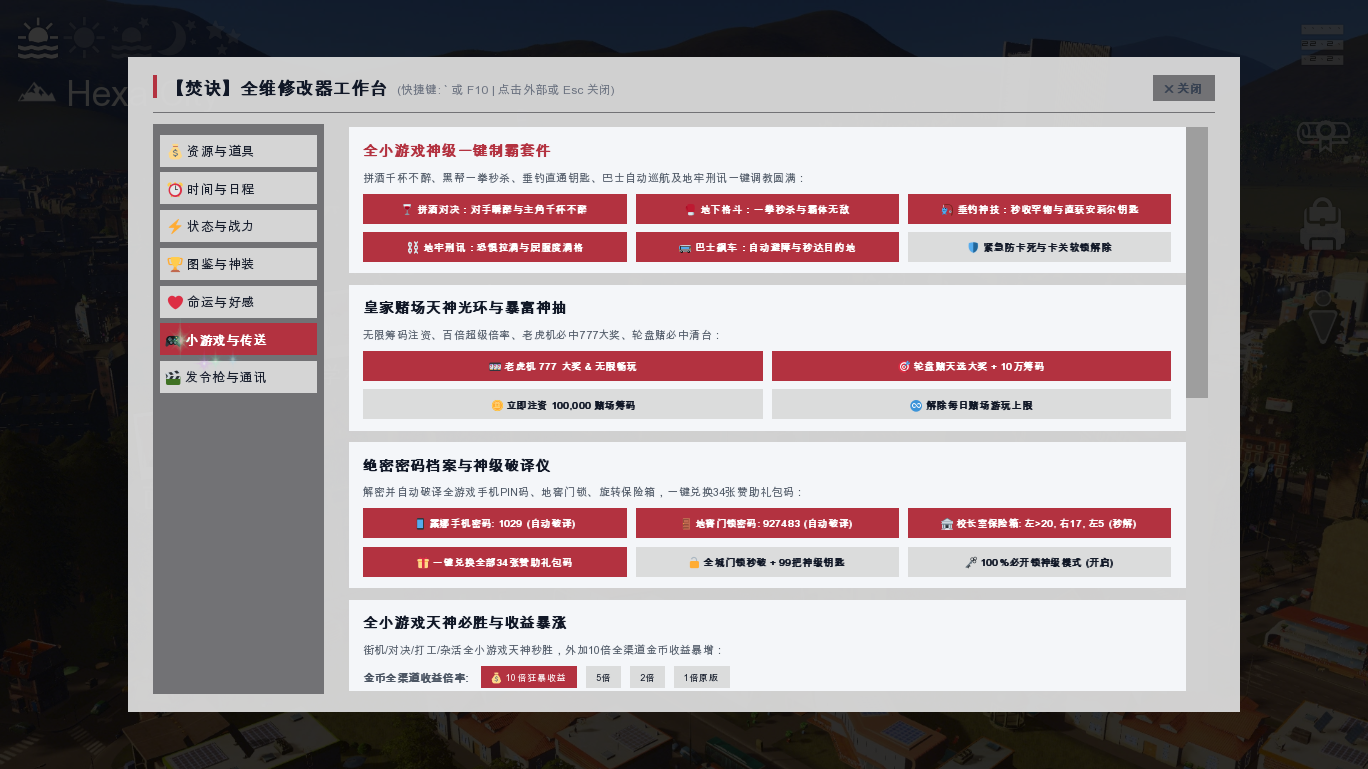The width and height of the screenshot is (1368, 769).
Task: Open the stacked menu icon at the game's top right
Action: coord(1322,45)
